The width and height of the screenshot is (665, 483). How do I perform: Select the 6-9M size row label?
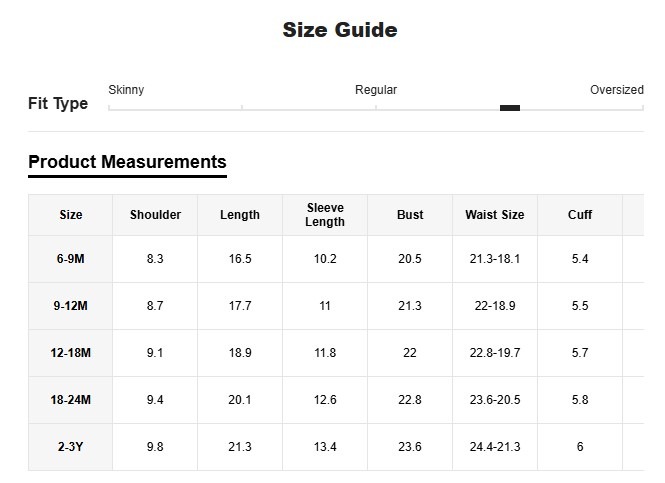click(x=71, y=259)
